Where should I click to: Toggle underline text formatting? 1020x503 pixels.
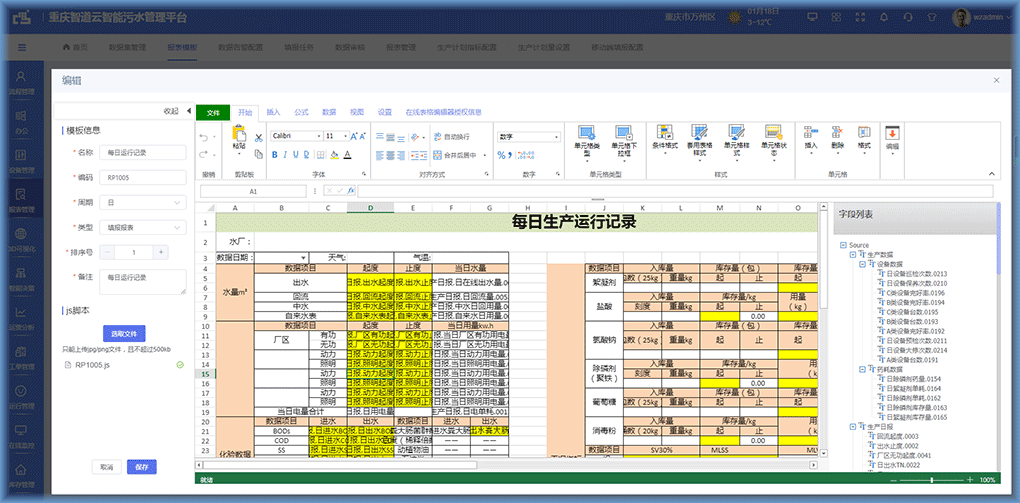tap(296, 155)
